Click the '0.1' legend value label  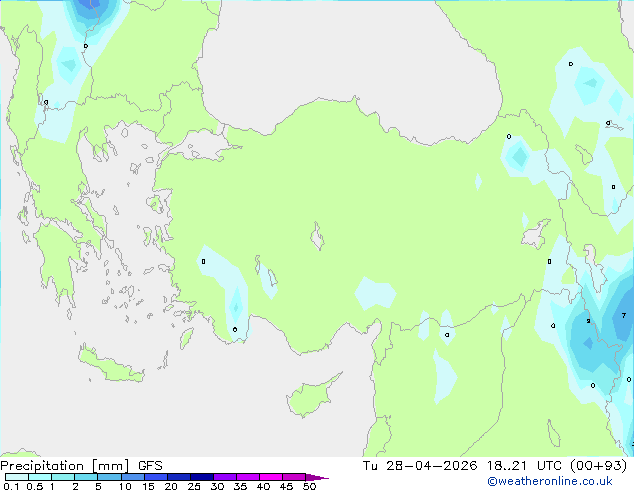pos(11,486)
